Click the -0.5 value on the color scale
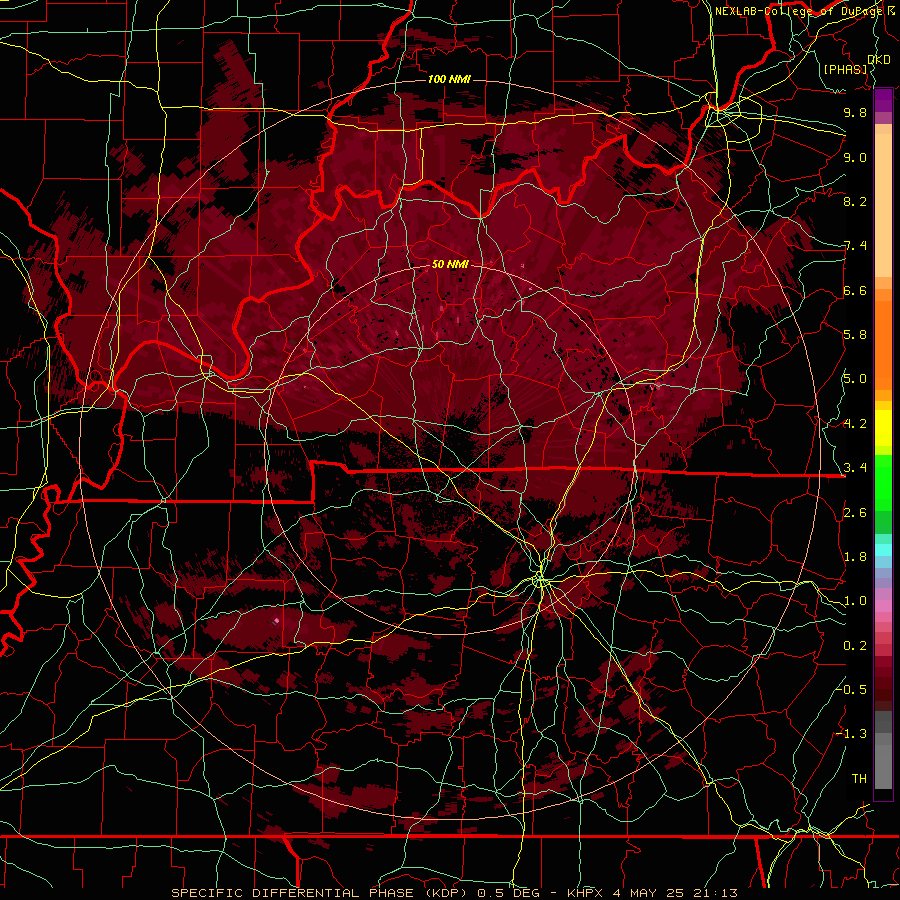Screen dimensions: 900x900 coord(852,690)
